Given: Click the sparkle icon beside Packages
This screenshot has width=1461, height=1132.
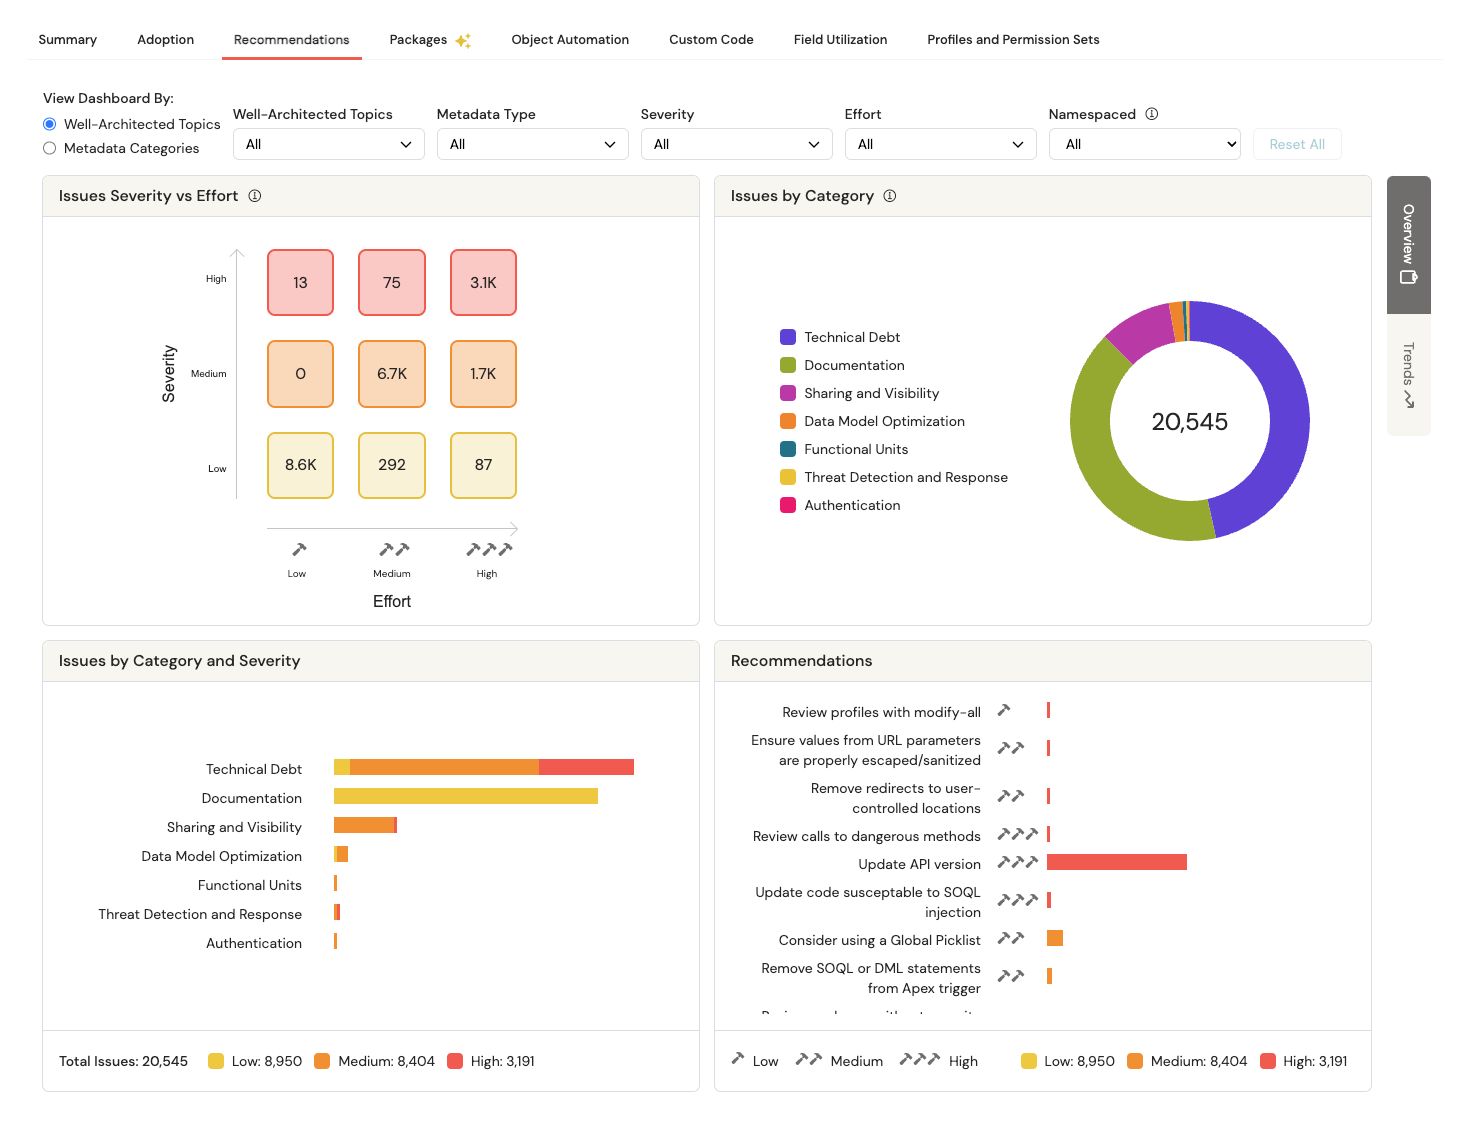Looking at the screenshot, I should [x=463, y=41].
